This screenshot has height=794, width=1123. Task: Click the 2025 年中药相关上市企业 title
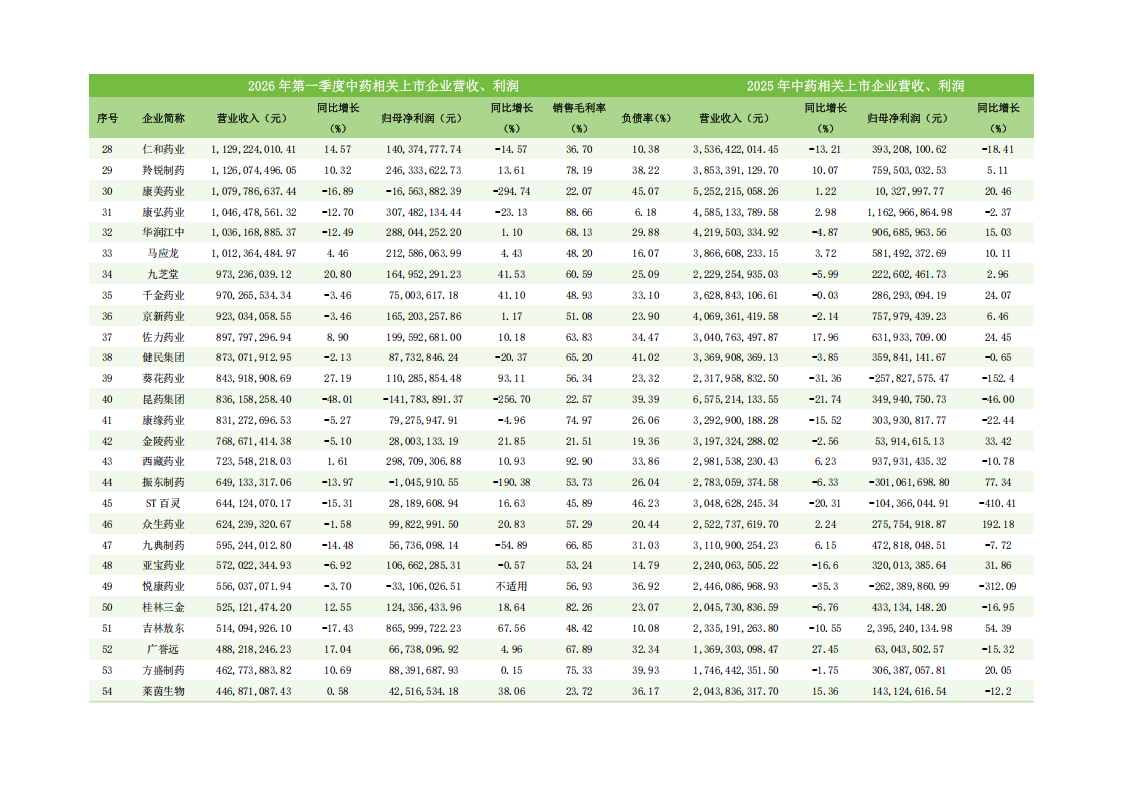[855, 86]
